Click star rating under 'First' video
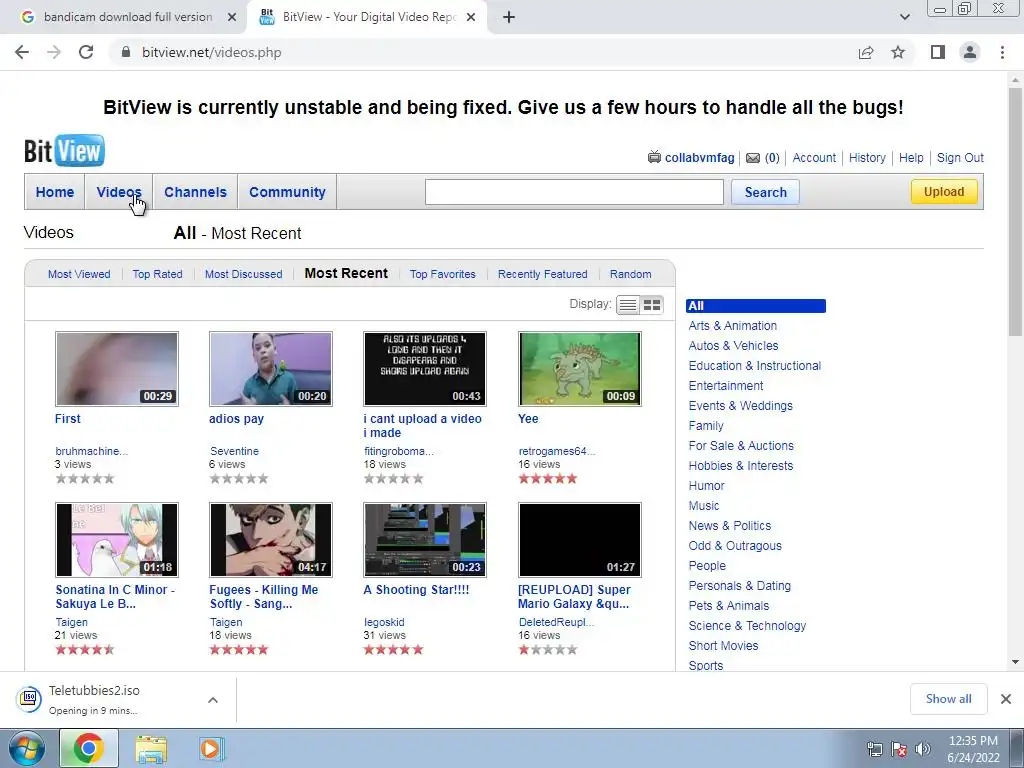The height and width of the screenshot is (768, 1024). [85, 479]
